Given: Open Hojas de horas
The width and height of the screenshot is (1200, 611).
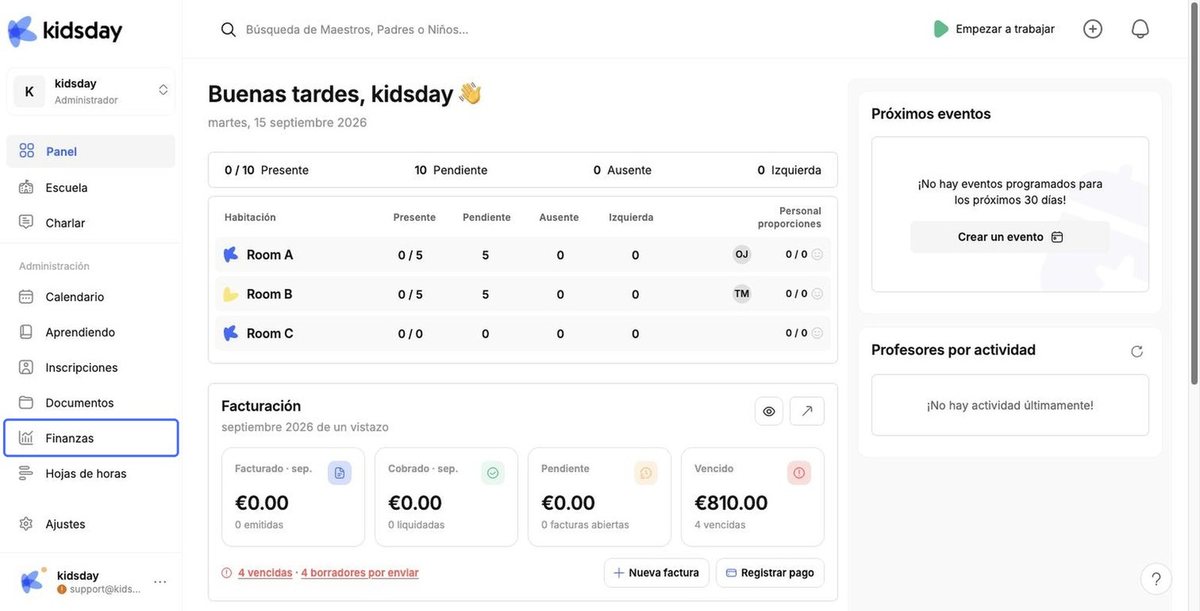Looking at the screenshot, I should pos(91,473).
